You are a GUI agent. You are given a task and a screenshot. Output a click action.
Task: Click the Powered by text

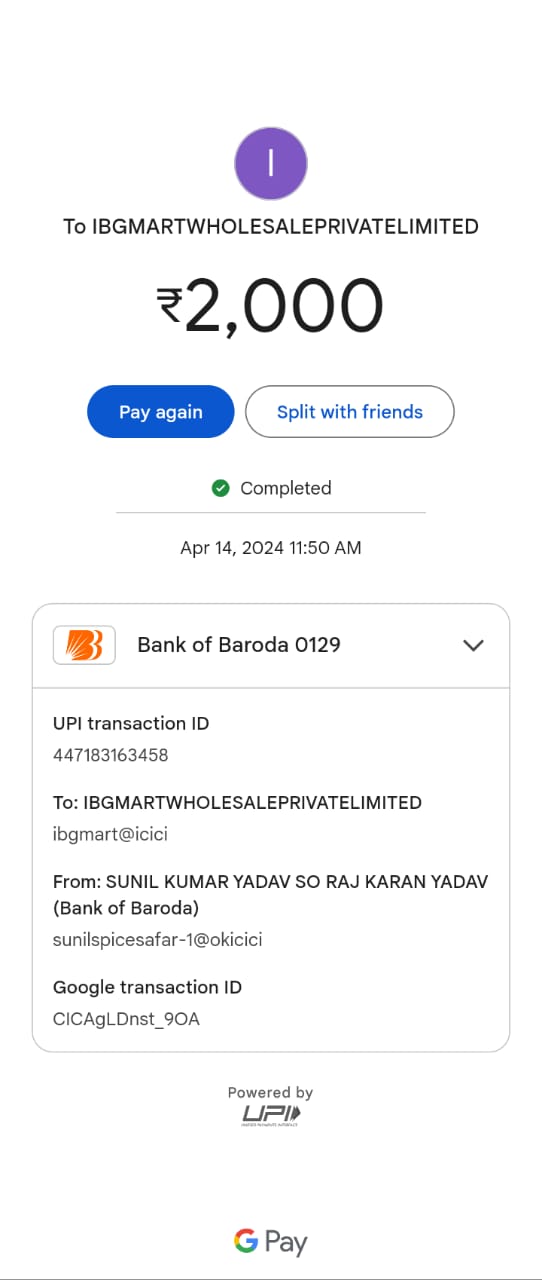click(270, 1093)
